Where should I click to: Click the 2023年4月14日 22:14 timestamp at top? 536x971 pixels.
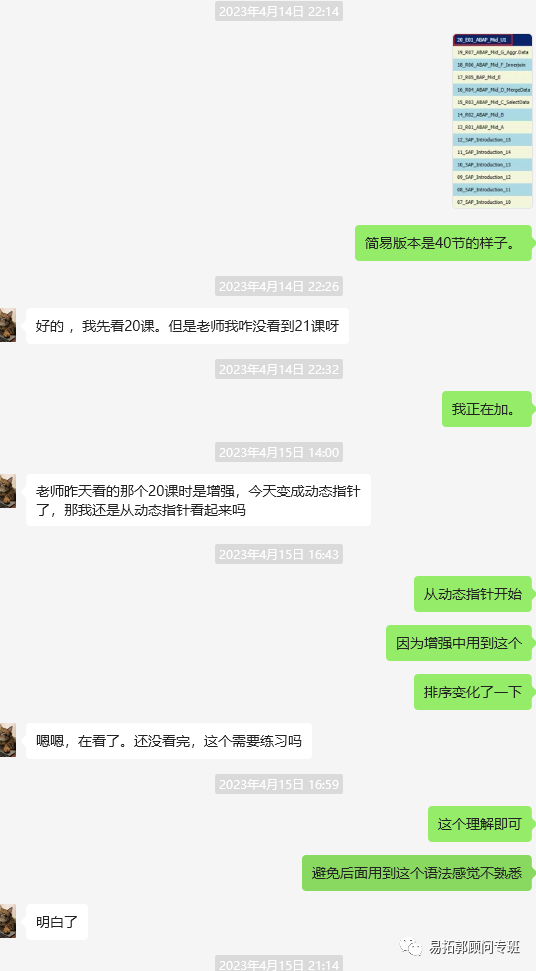point(279,11)
